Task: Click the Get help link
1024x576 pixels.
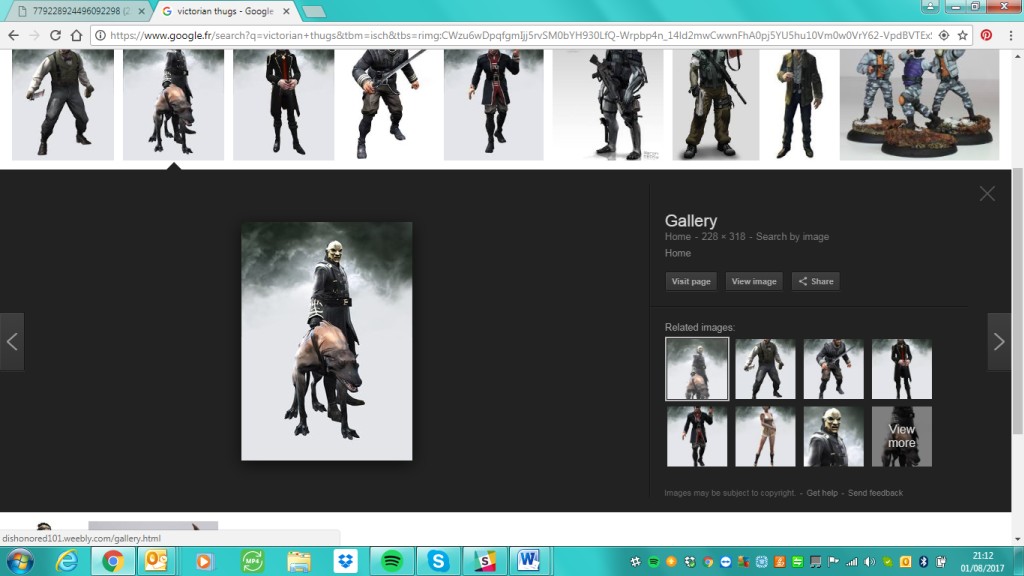Action: 822,493
